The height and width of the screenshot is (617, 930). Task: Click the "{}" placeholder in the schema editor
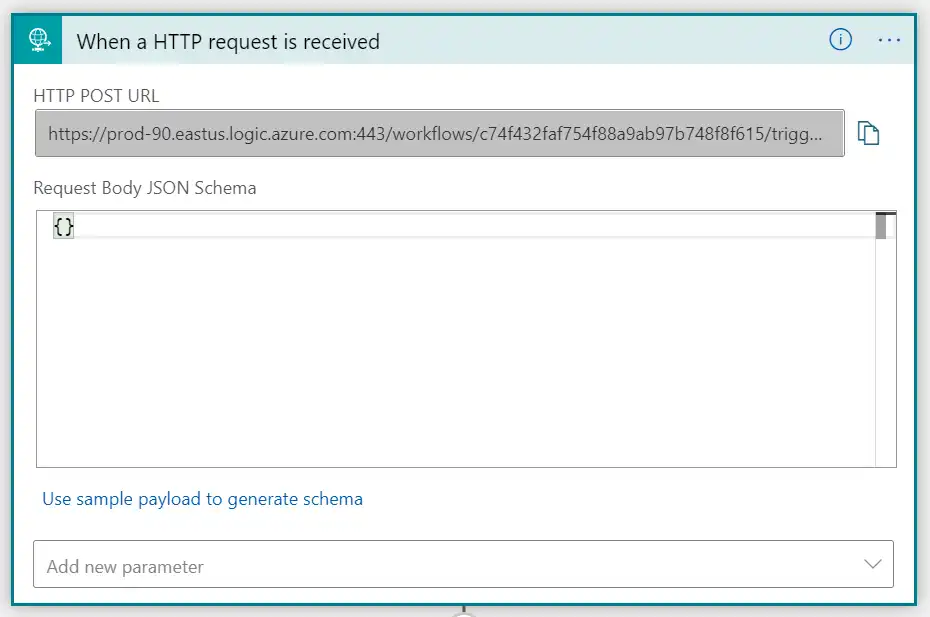click(63, 226)
